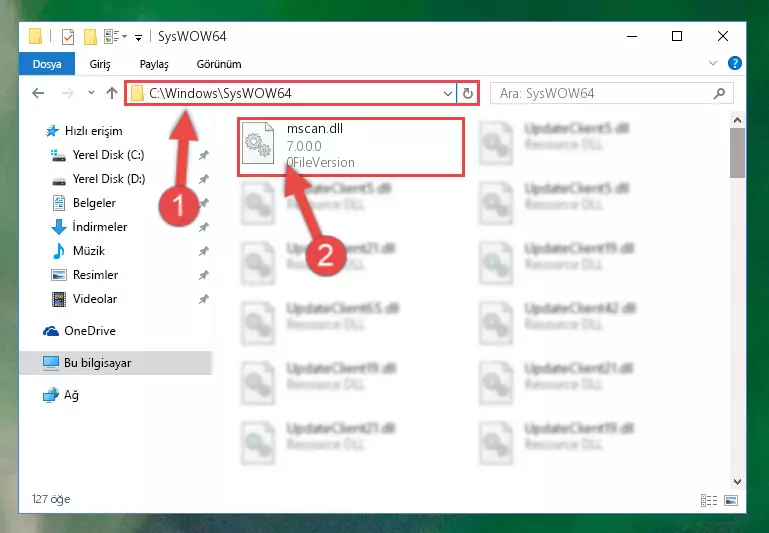Open the Explorer help button
This screenshot has height=533, width=769.
[x=734, y=63]
